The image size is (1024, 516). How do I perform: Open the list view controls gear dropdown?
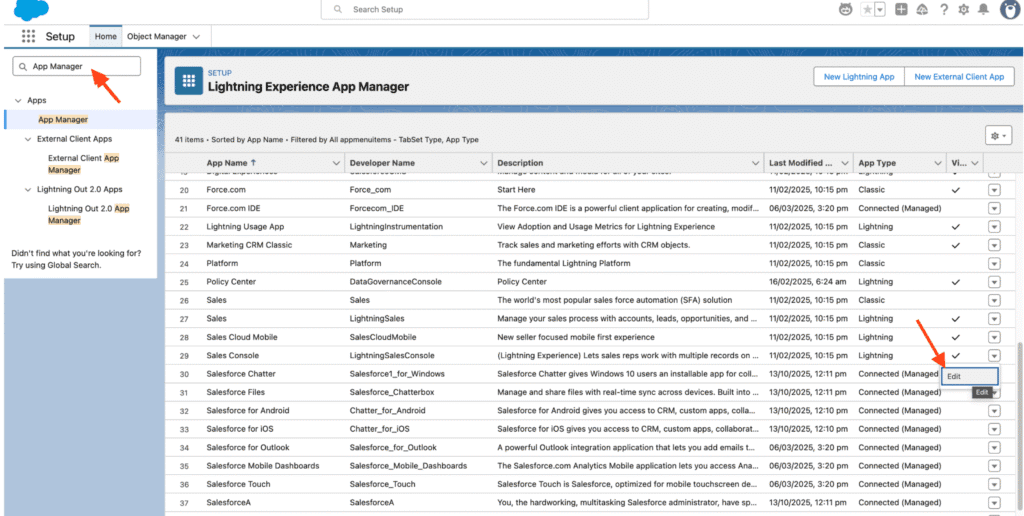point(998,134)
